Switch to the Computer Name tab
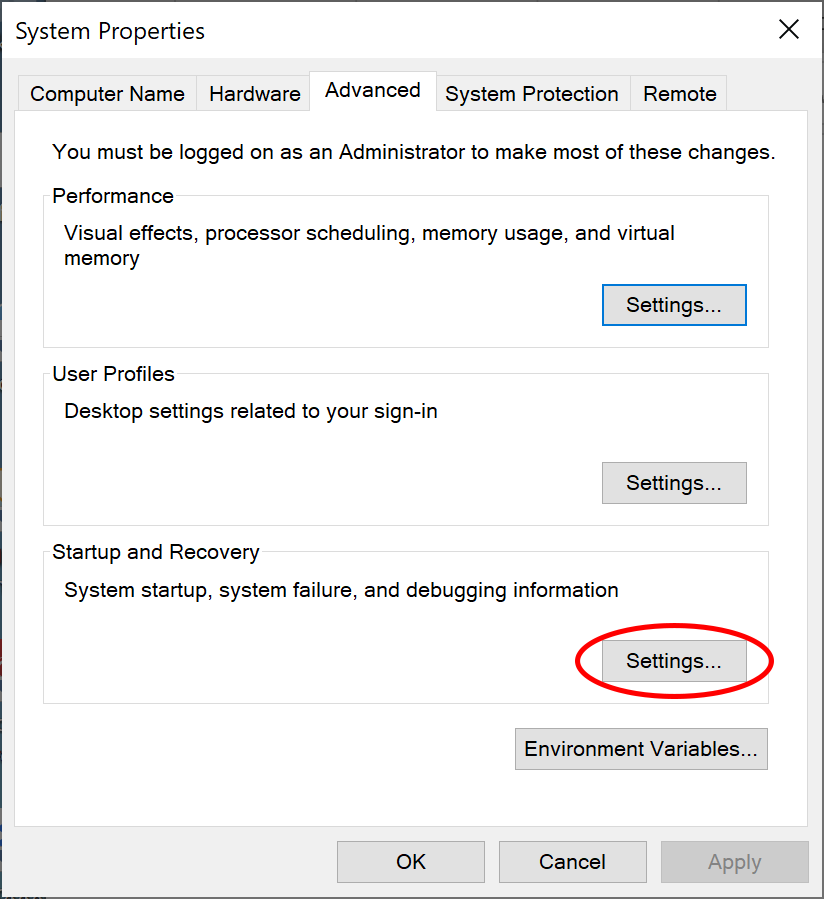The width and height of the screenshot is (824, 899). pos(107,94)
